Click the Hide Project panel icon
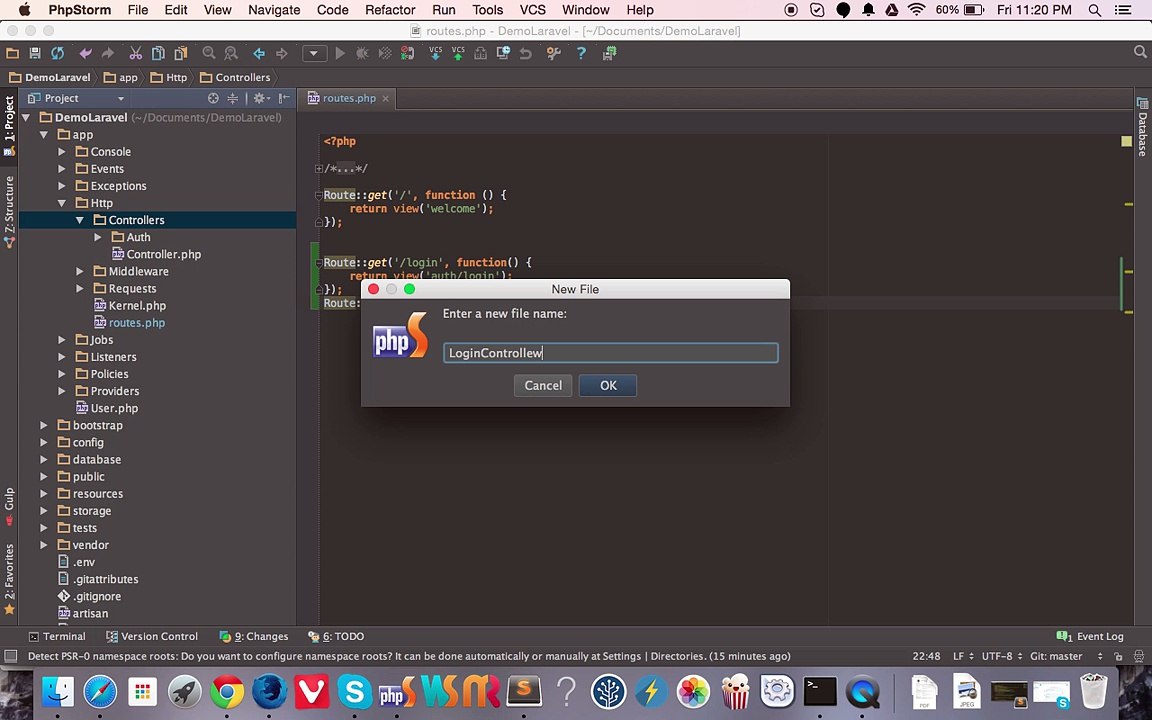The width and height of the screenshot is (1152, 720). (x=284, y=98)
